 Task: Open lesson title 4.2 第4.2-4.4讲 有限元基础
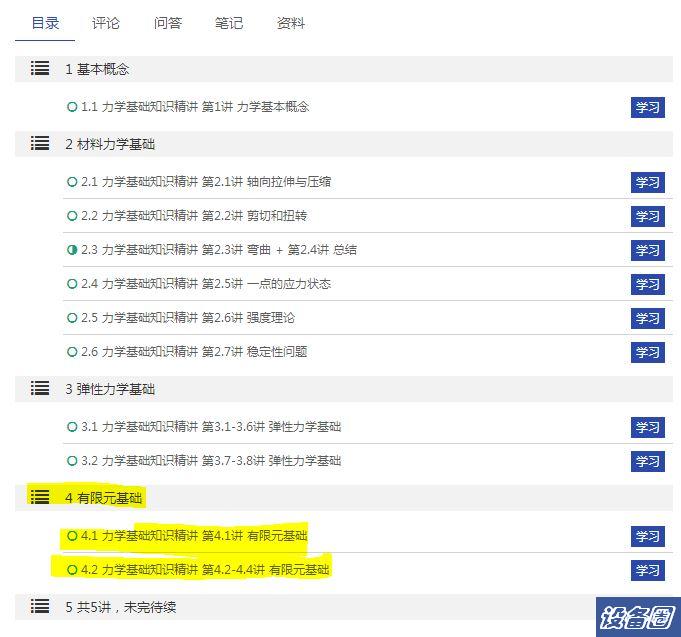pos(205,569)
